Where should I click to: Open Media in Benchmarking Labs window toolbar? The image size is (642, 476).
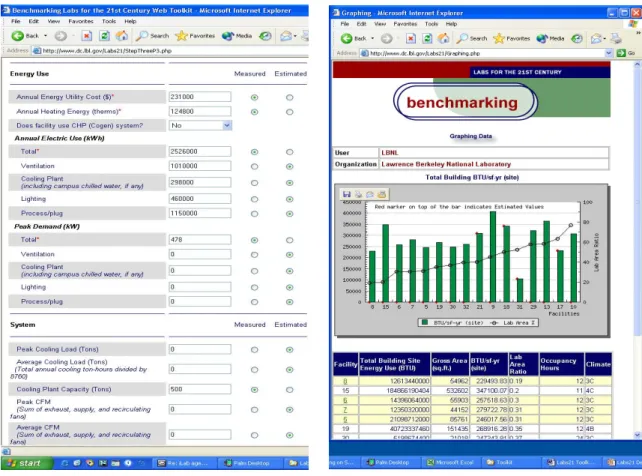click(x=237, y=36)
